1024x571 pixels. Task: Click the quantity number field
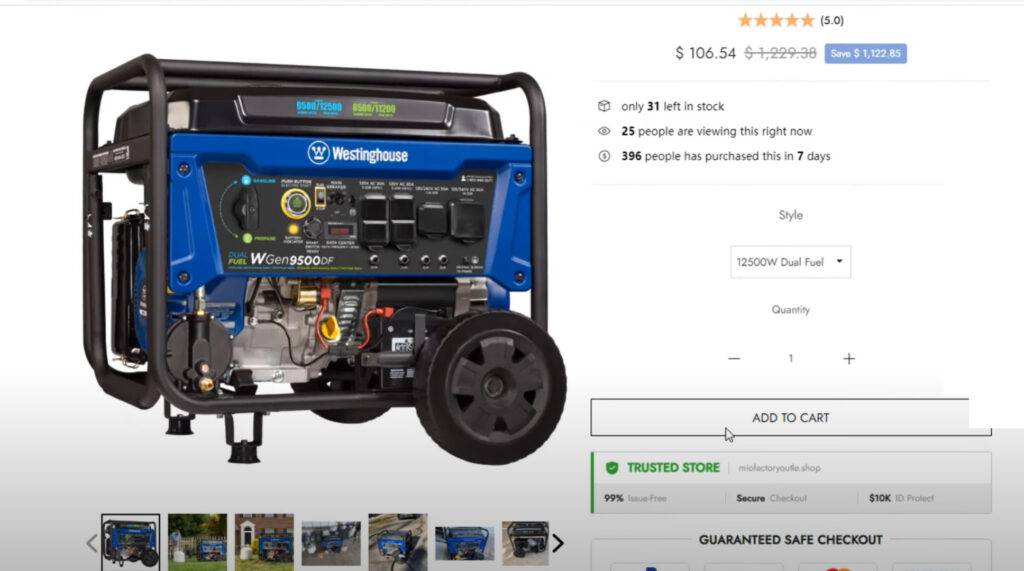click(x=790, y=359)
